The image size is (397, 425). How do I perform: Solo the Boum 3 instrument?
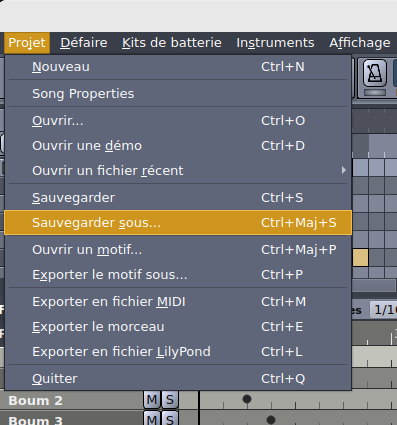(x=170, y=419)
